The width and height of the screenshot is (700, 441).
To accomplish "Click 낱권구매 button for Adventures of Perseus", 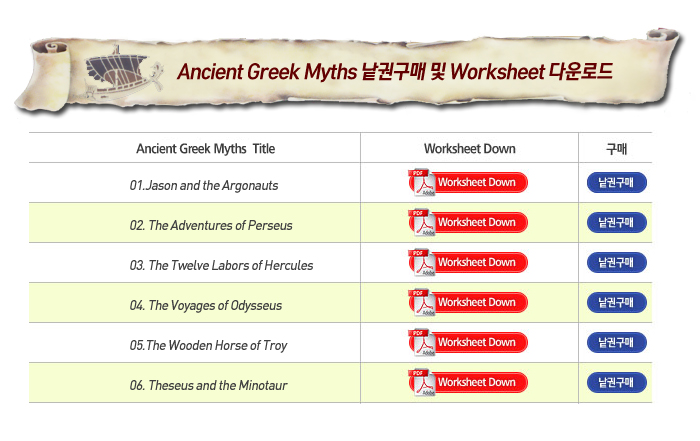I will 617,222.
